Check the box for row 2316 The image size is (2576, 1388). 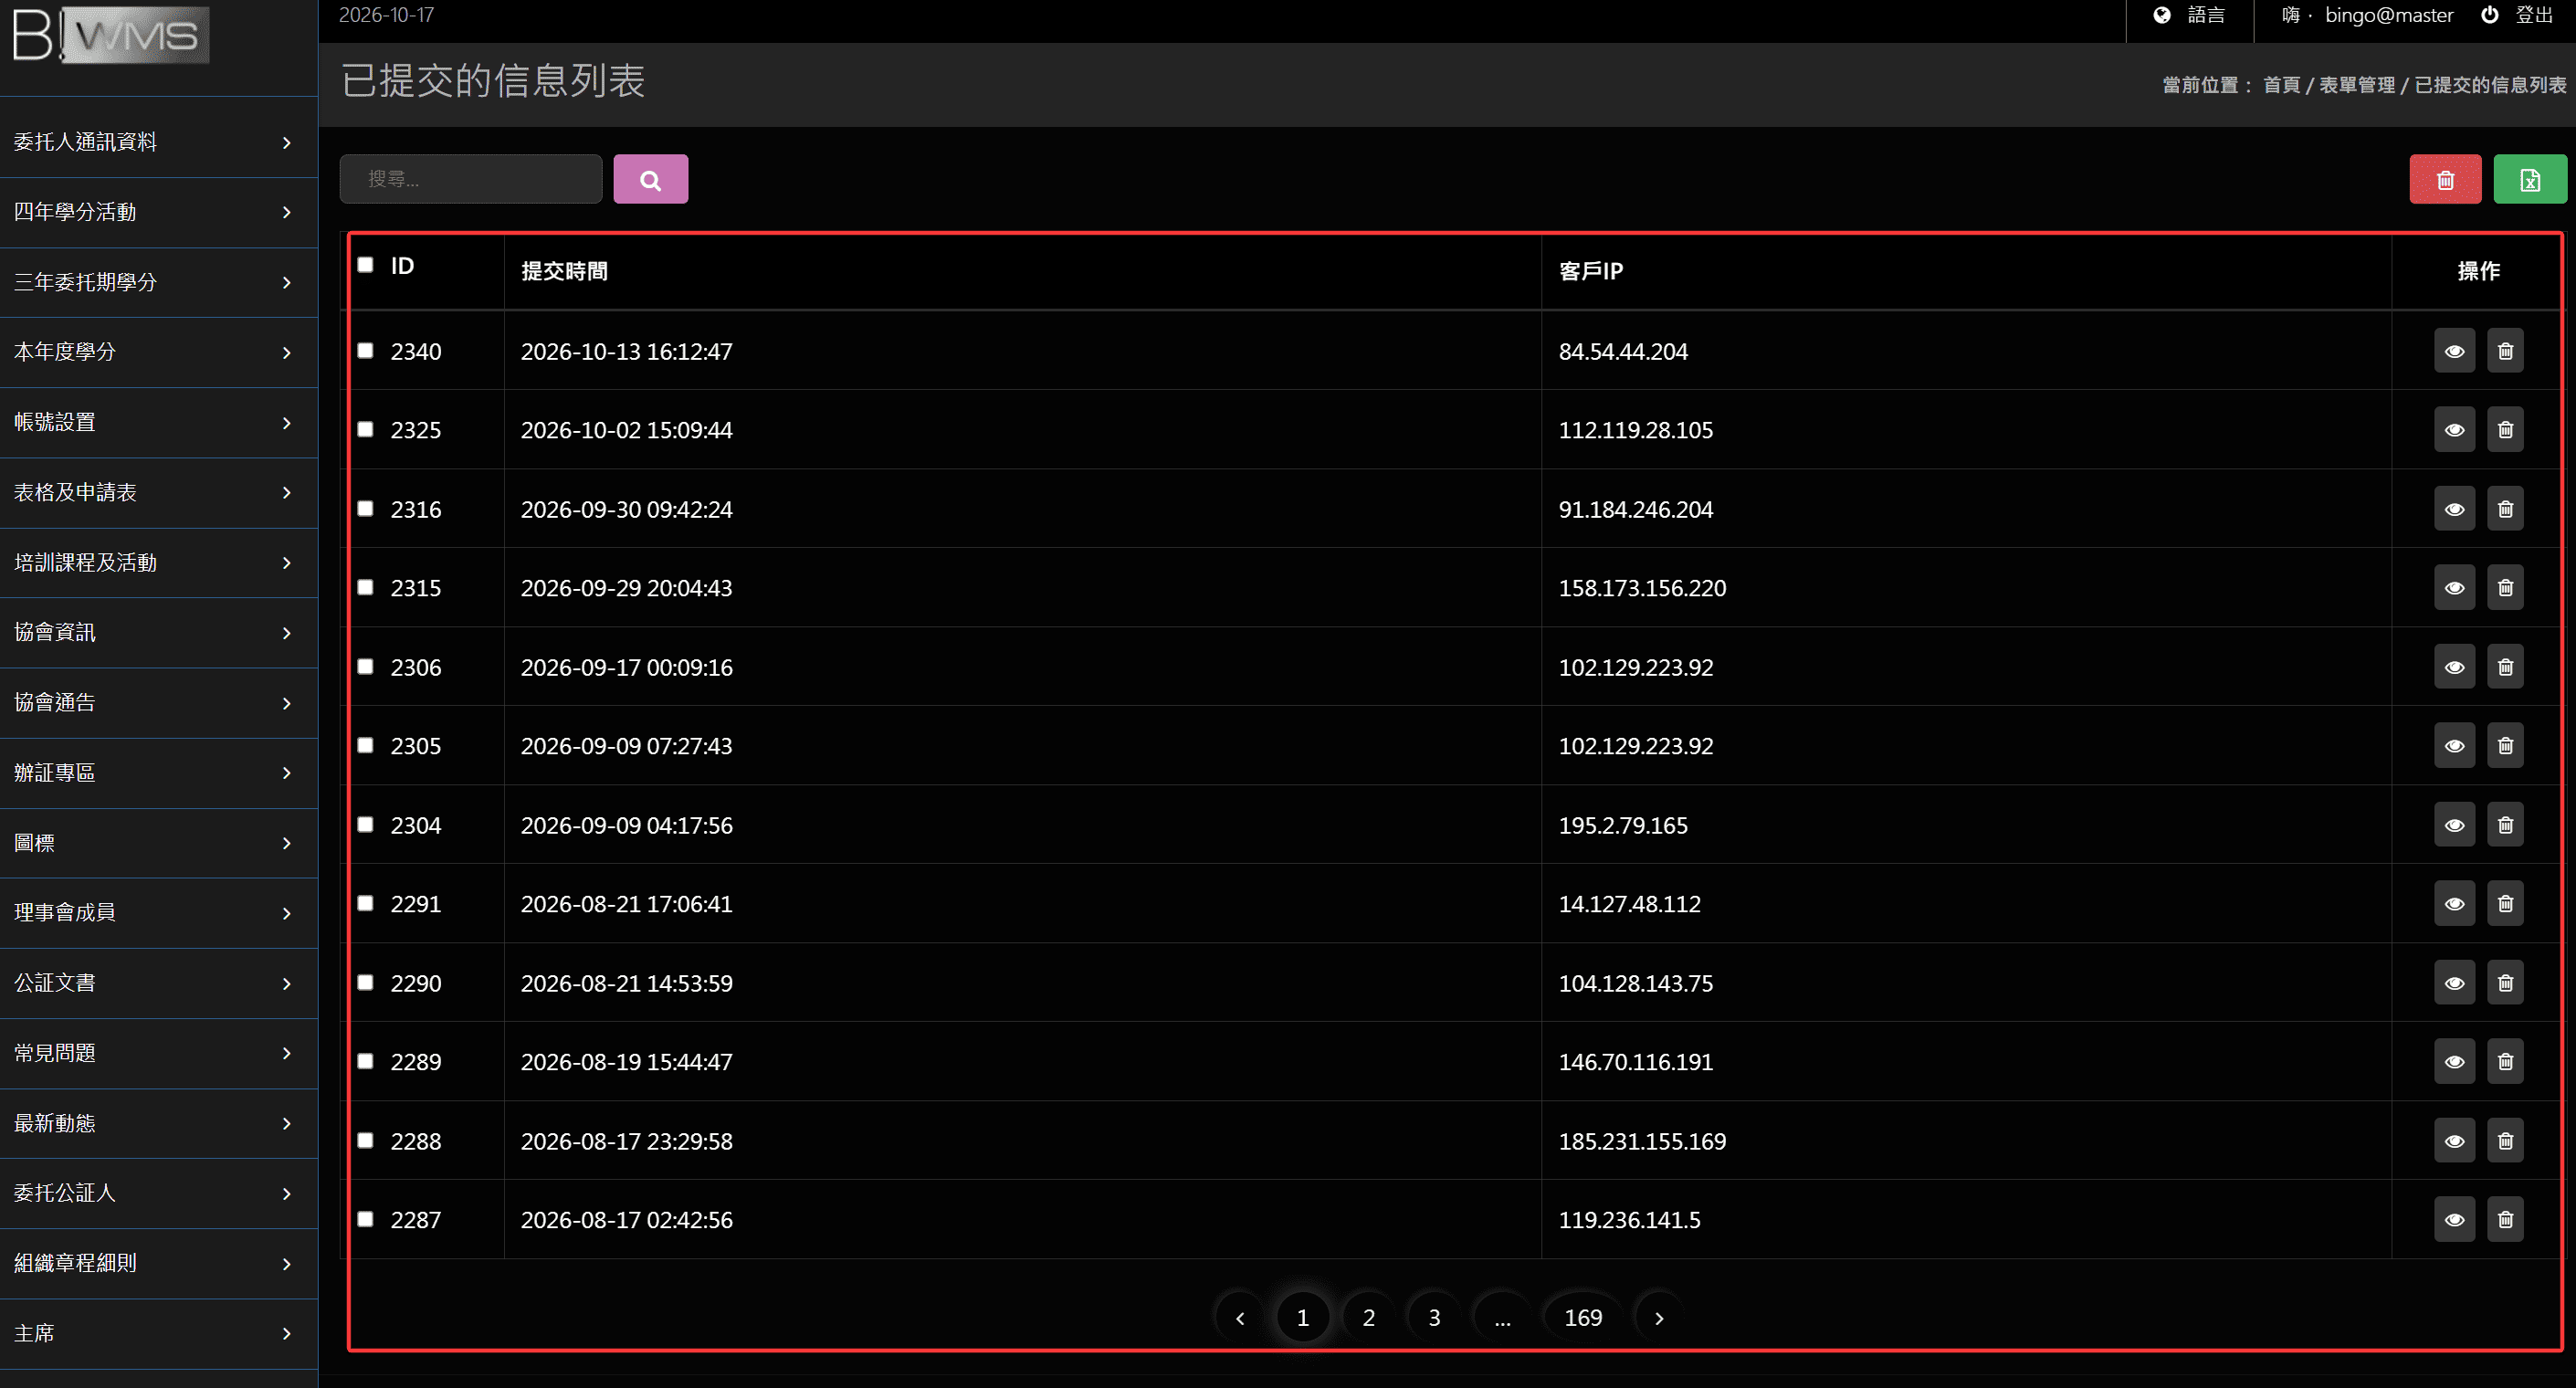click(365, 509)
